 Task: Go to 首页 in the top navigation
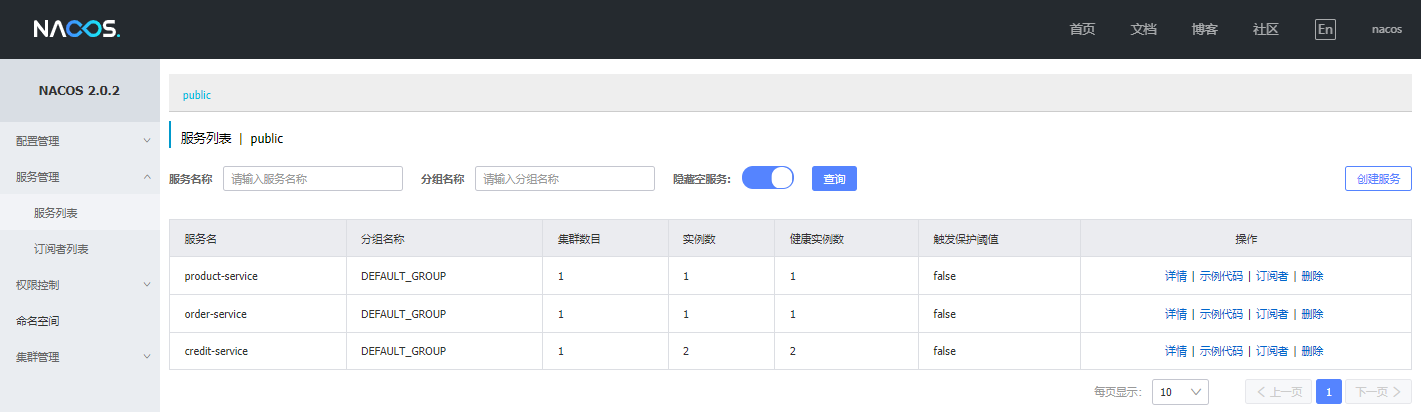[1082, 29]
